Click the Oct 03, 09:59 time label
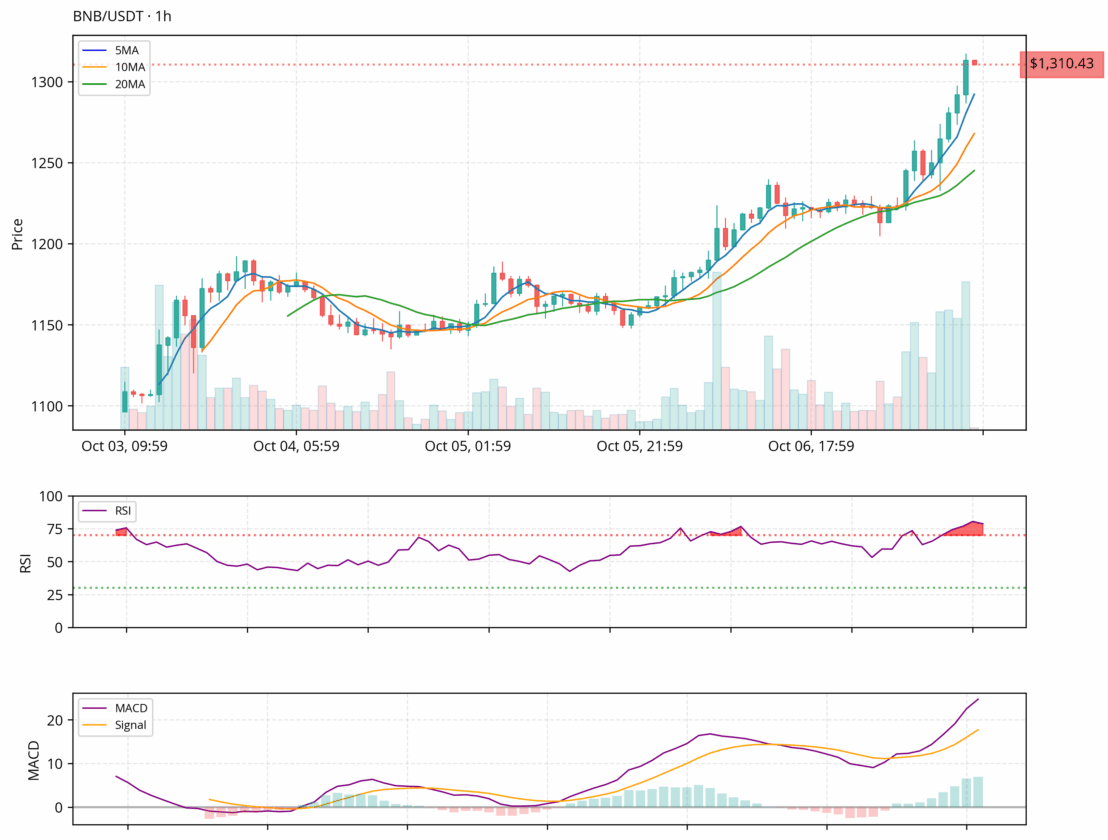1108x840 pixels. point(125,446)
